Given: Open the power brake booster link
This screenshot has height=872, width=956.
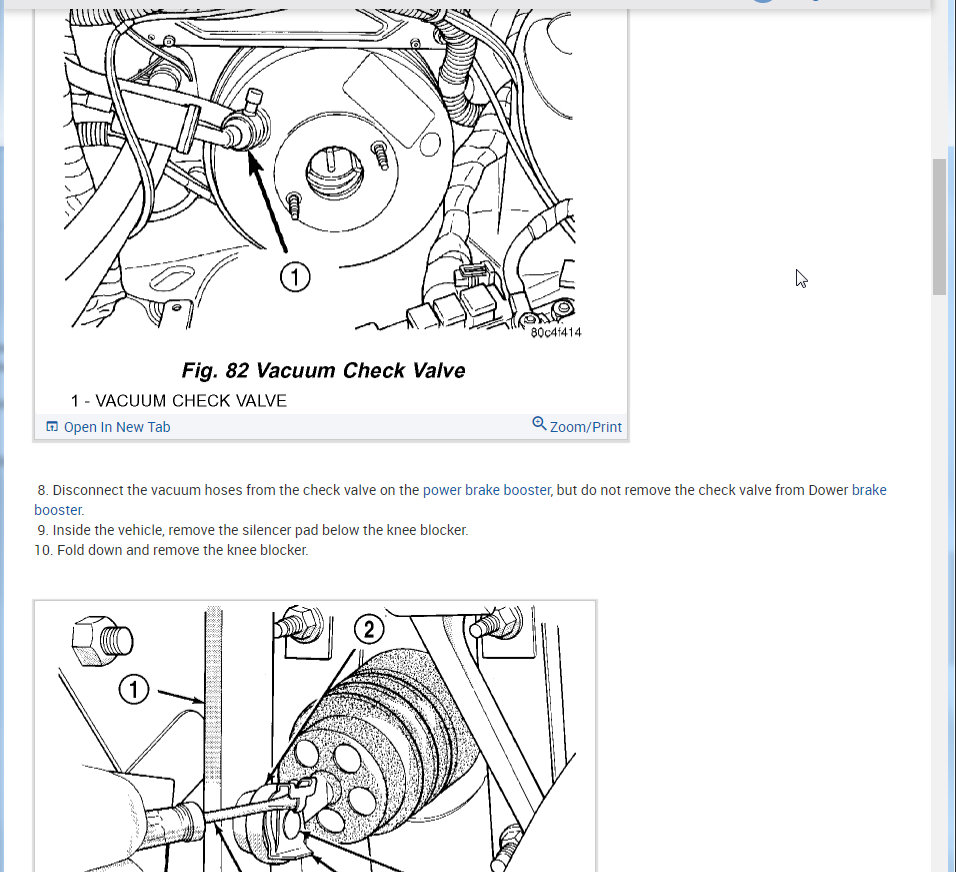Looking at the screenshot, I should [487, 490].
